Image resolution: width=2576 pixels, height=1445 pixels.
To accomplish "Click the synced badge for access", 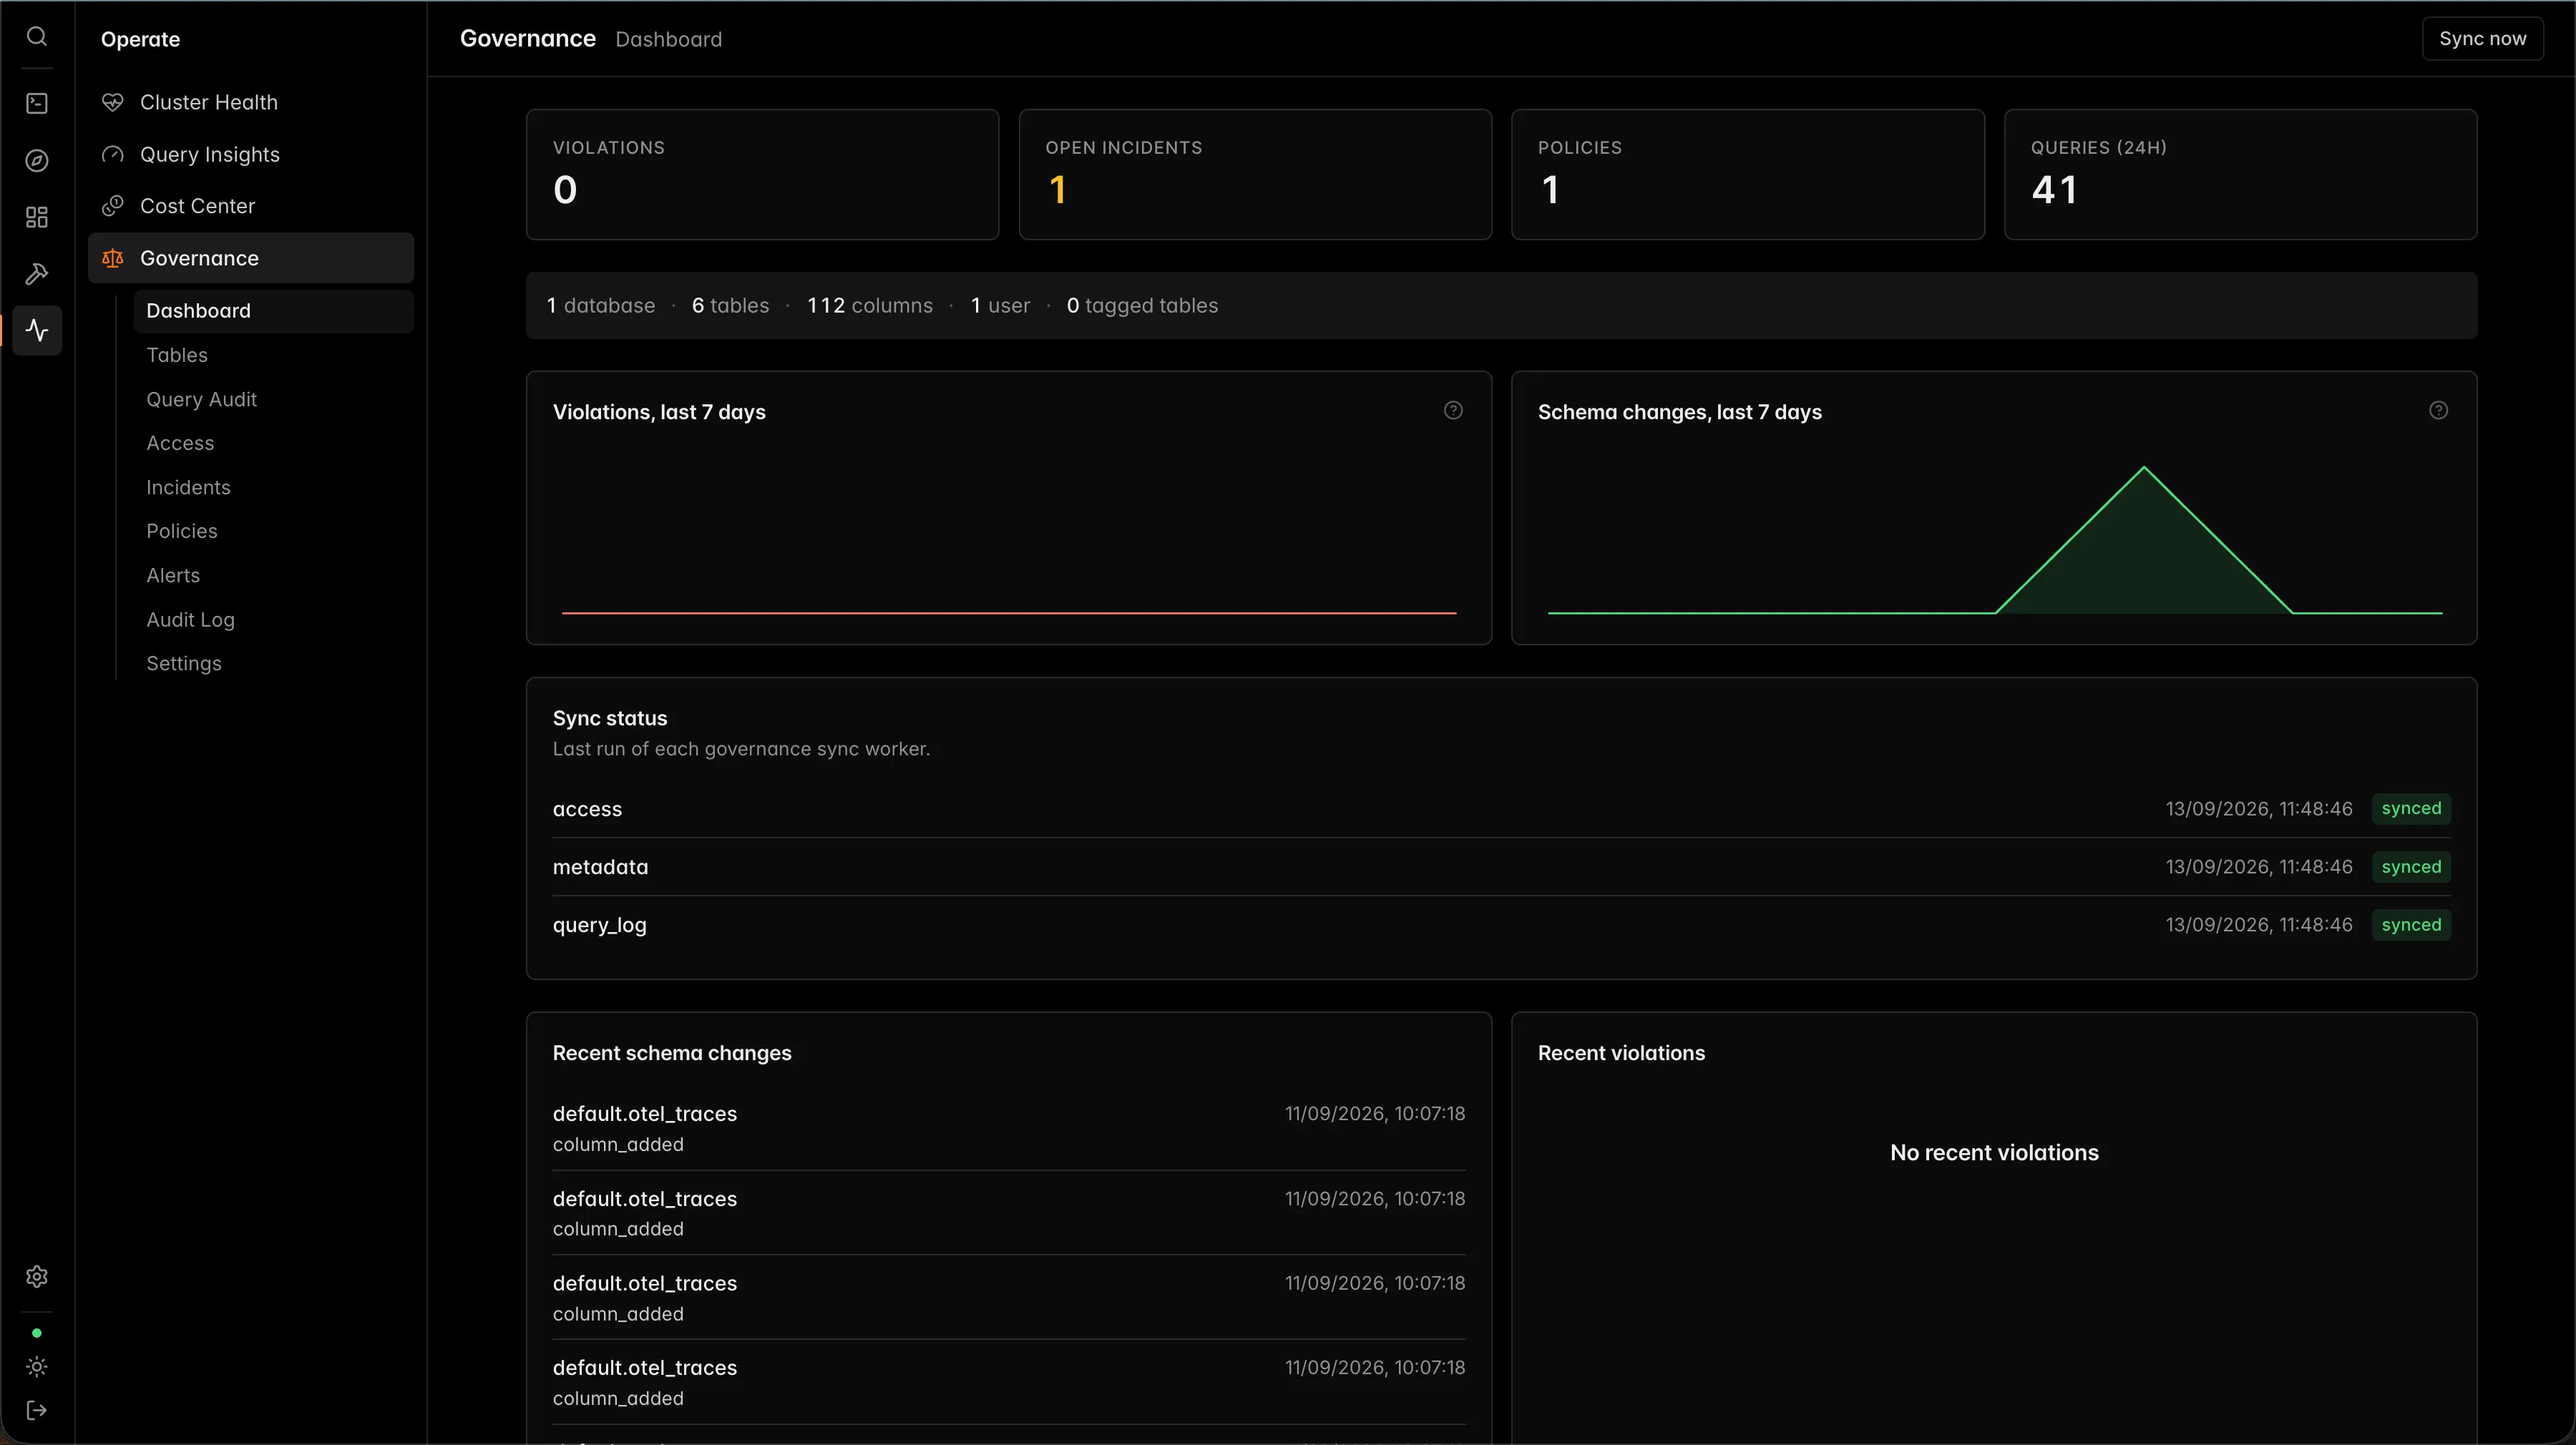I will pyautogui.click(x=2411, y=808).
